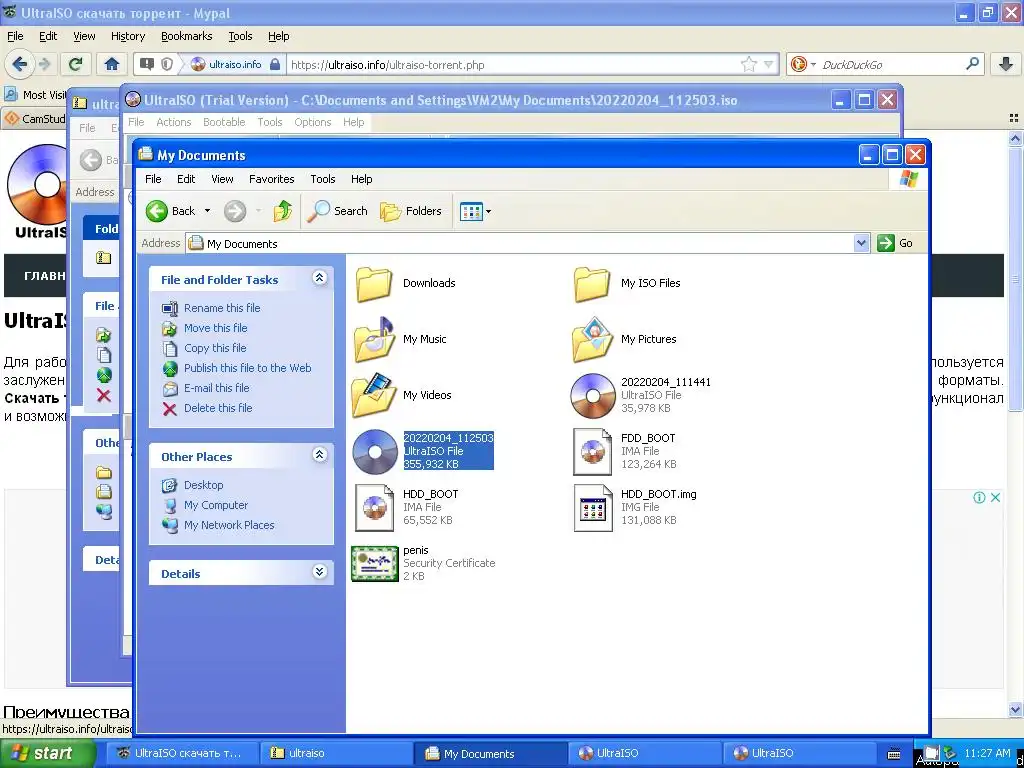
Task: Select the 20220204_111441 UltraISO file icon
Action: tap(592, 395)
